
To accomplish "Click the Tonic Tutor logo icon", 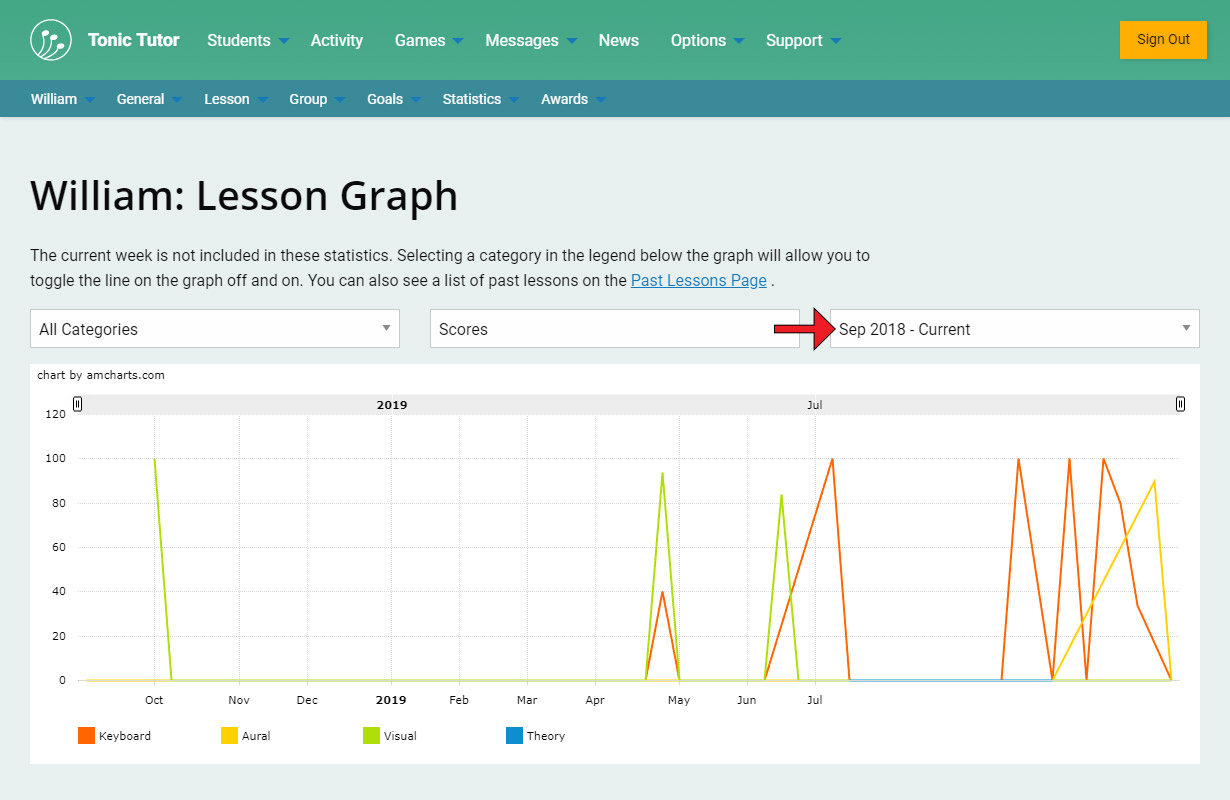I will [51, 40].
